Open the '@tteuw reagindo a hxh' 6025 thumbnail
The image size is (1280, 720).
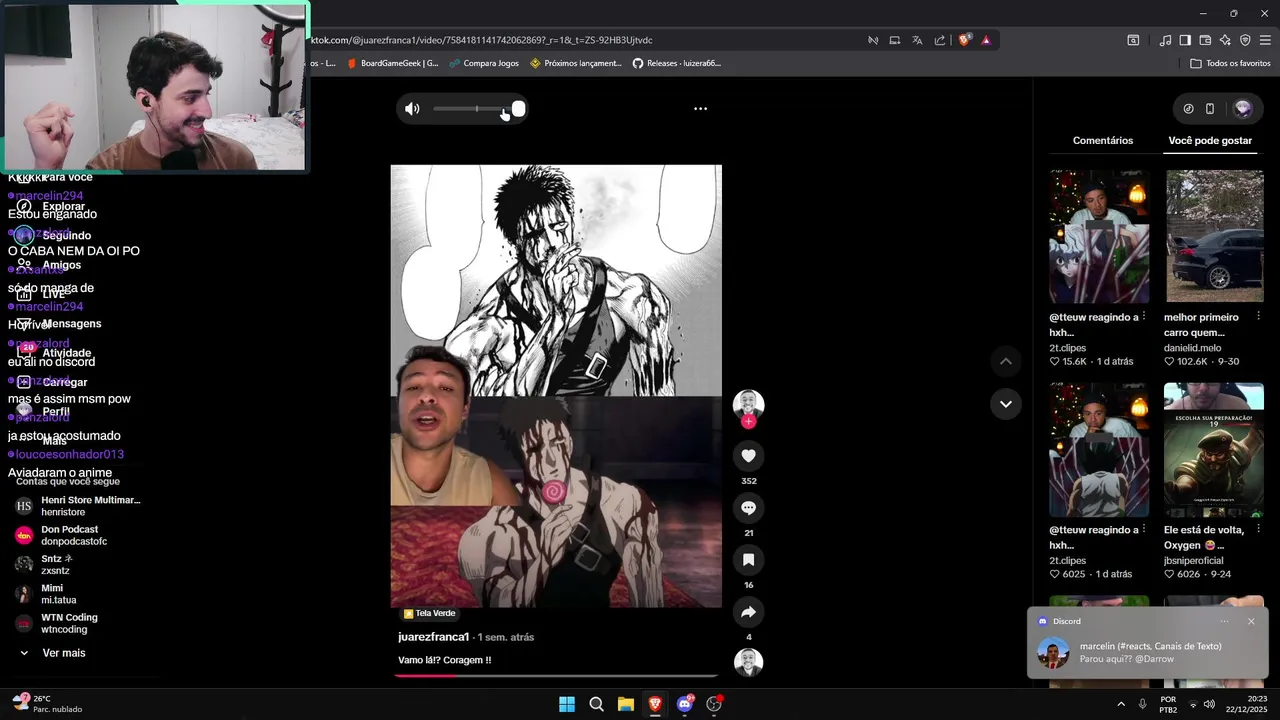click(1099, 450)
